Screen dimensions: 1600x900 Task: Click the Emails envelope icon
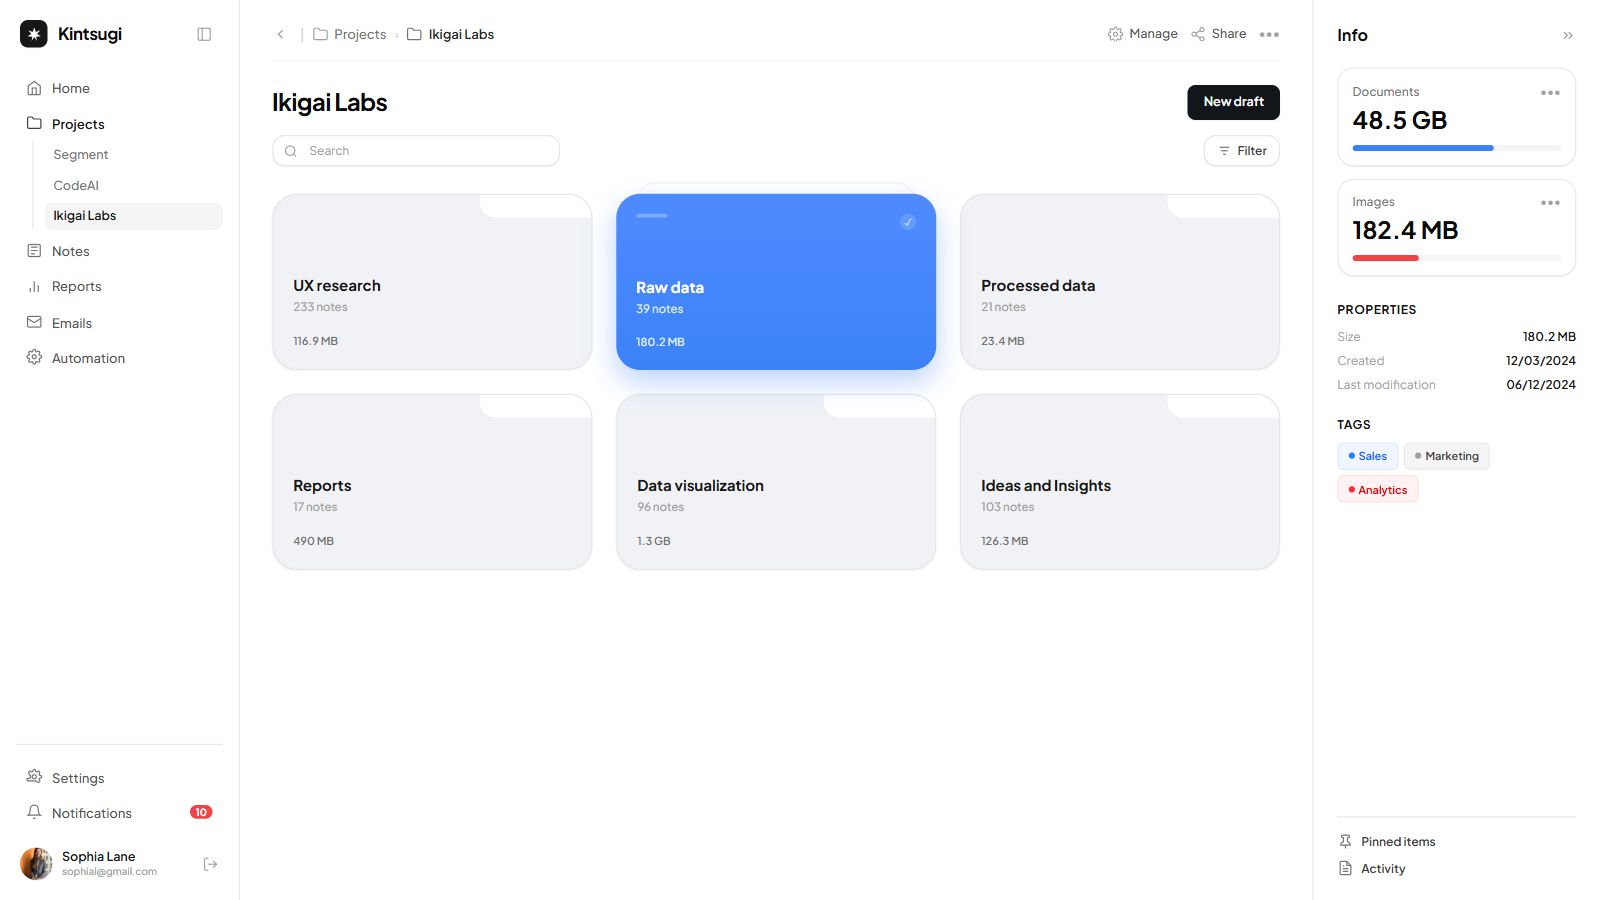[34, 322]
